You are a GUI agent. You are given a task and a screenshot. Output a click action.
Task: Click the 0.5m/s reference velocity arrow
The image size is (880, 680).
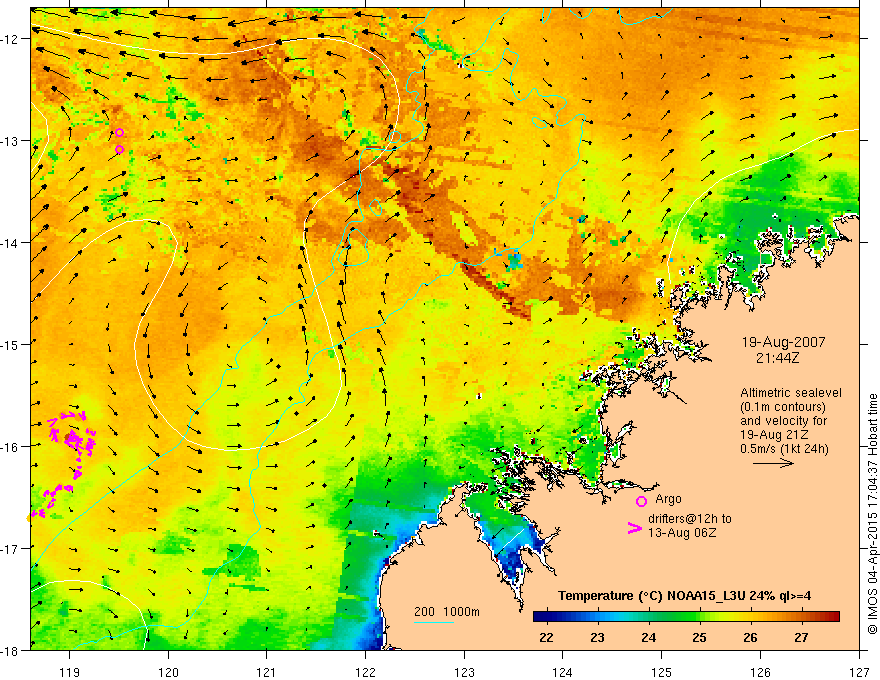(x=773, y=463)
